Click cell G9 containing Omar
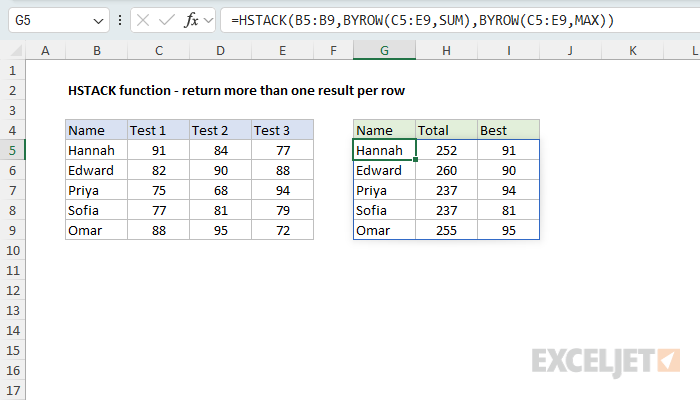Image resolution: width=700 pixels, height=400 pixels. (x=384, y=230)
